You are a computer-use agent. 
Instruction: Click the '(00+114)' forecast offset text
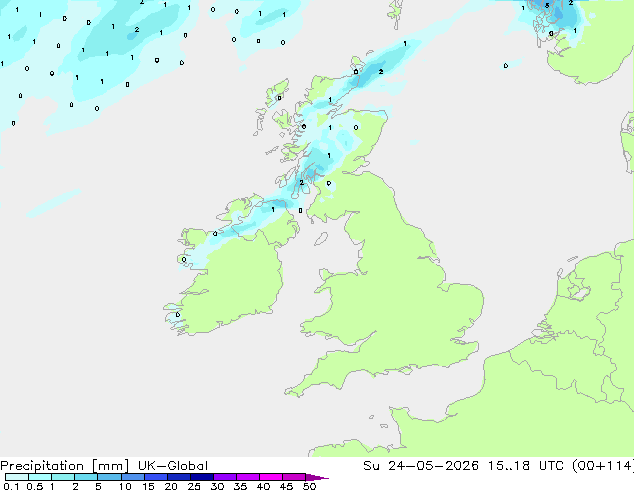tap(603, 466)
